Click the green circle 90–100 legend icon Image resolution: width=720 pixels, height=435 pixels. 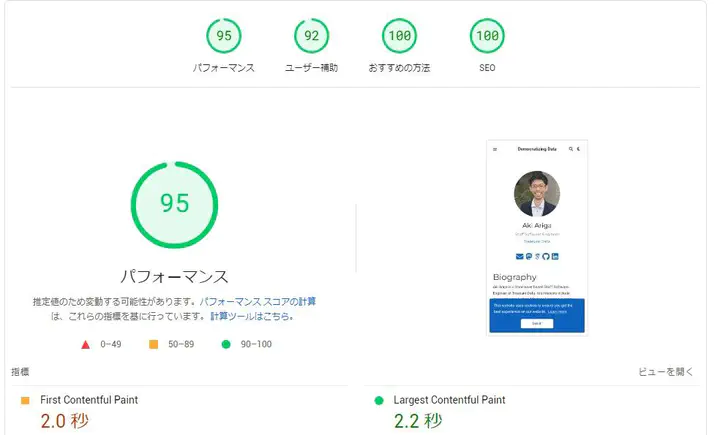pyautogui.click(x=226, y=344)
